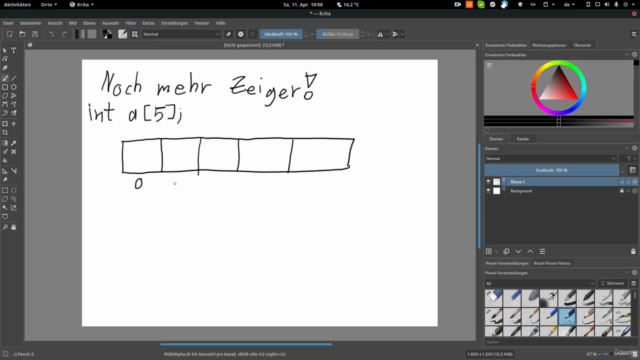Screen dimensions: 640x360
Task: Redo the last undone action
Action: pyautogui.click(x=64, y=34)
